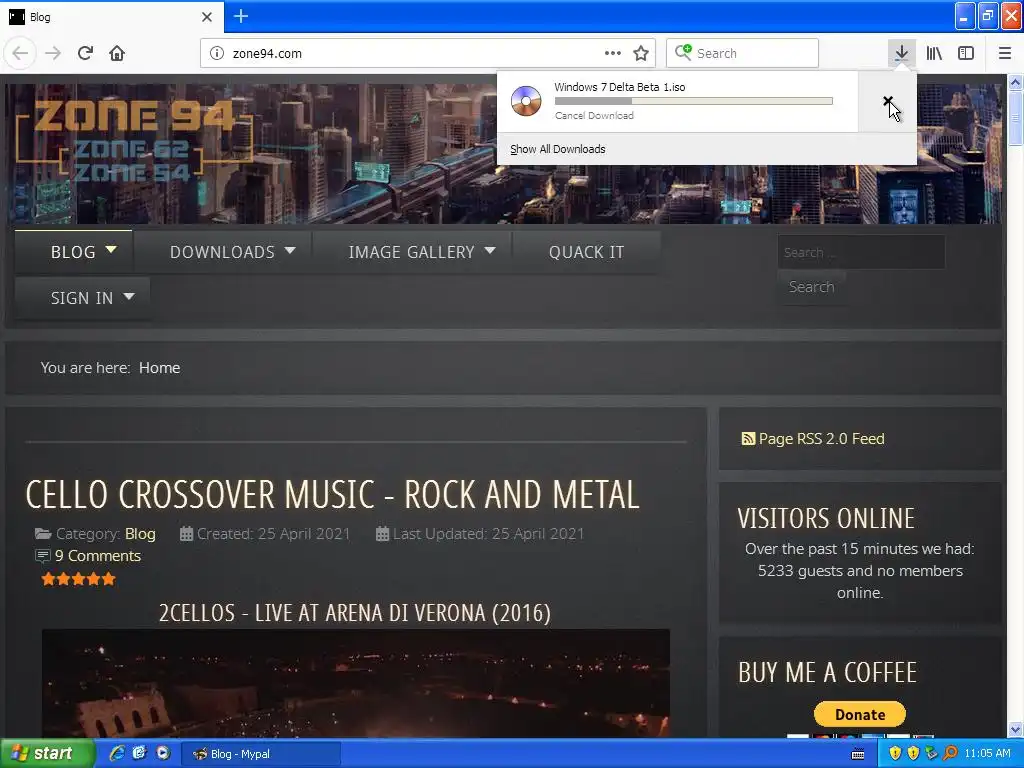Open the Windows Start menu

click(x=47, y=754)
